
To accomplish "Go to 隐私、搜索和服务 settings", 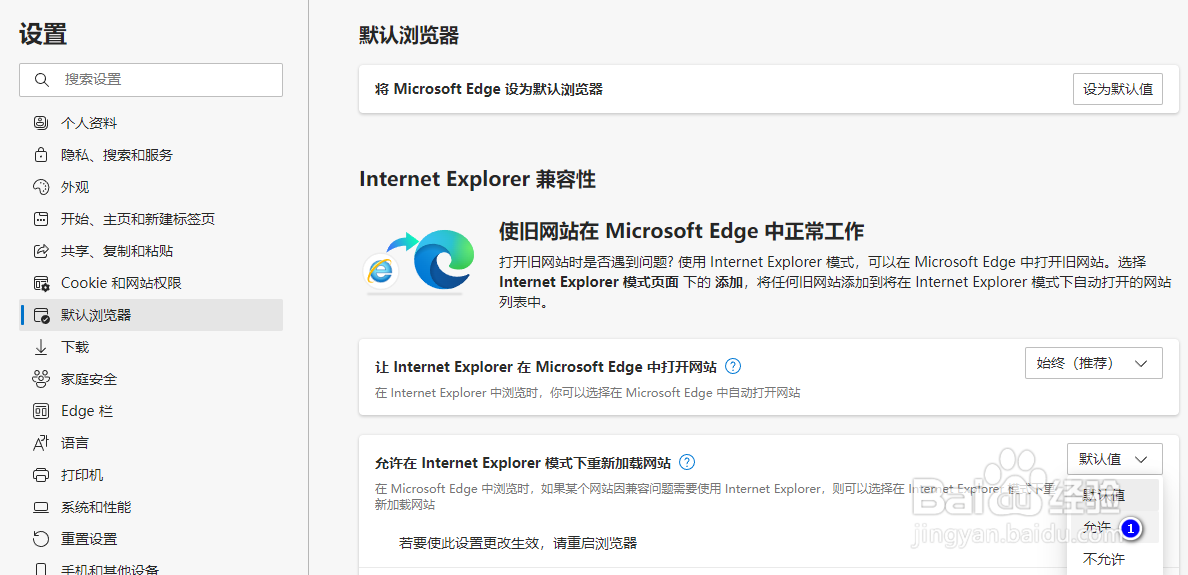I will [151, 155].
